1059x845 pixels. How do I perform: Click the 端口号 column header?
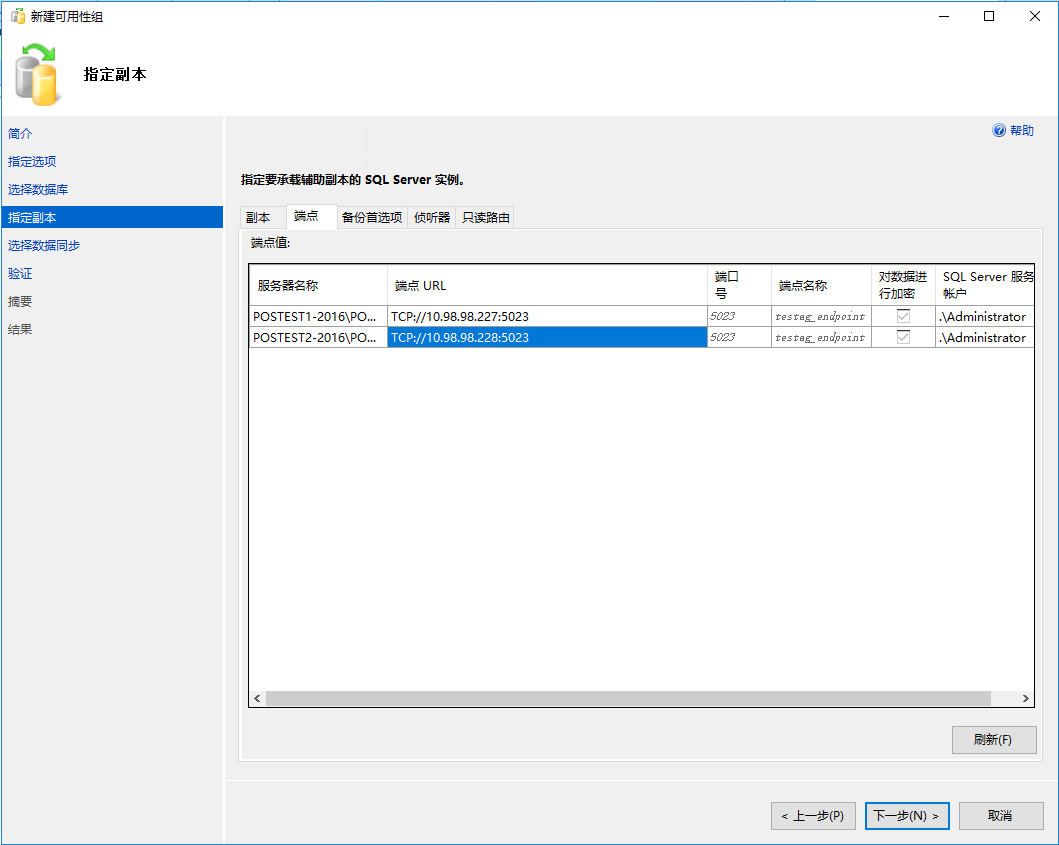point(739,285)
